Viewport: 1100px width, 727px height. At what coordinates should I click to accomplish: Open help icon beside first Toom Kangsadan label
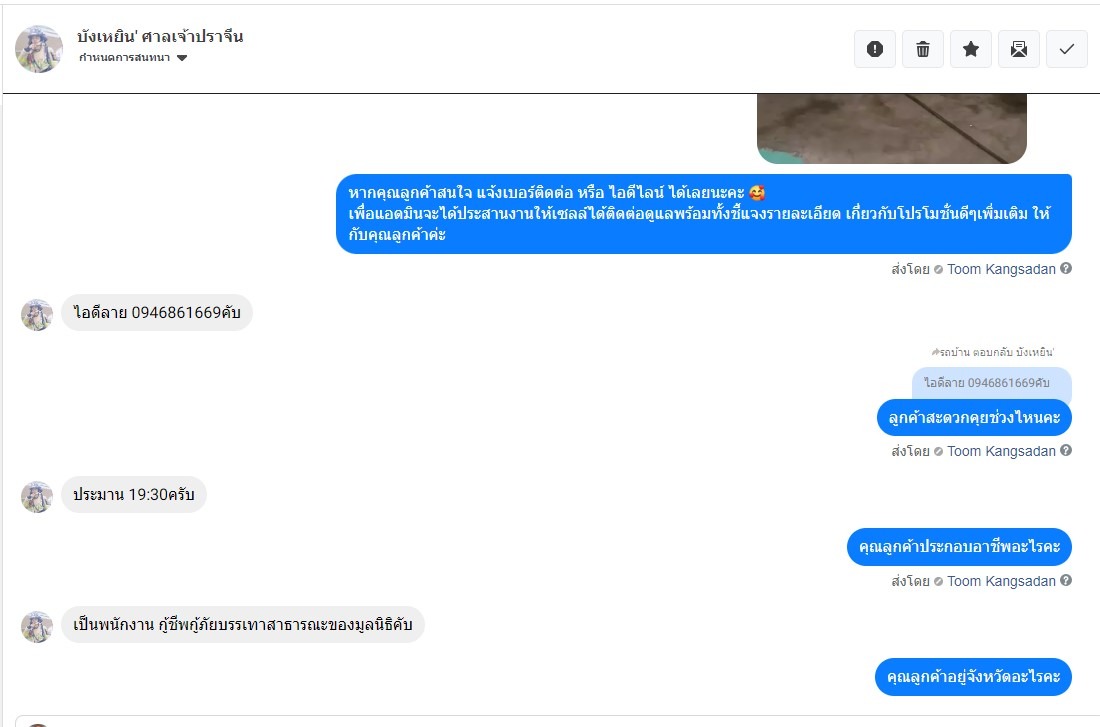[1066, 268]
